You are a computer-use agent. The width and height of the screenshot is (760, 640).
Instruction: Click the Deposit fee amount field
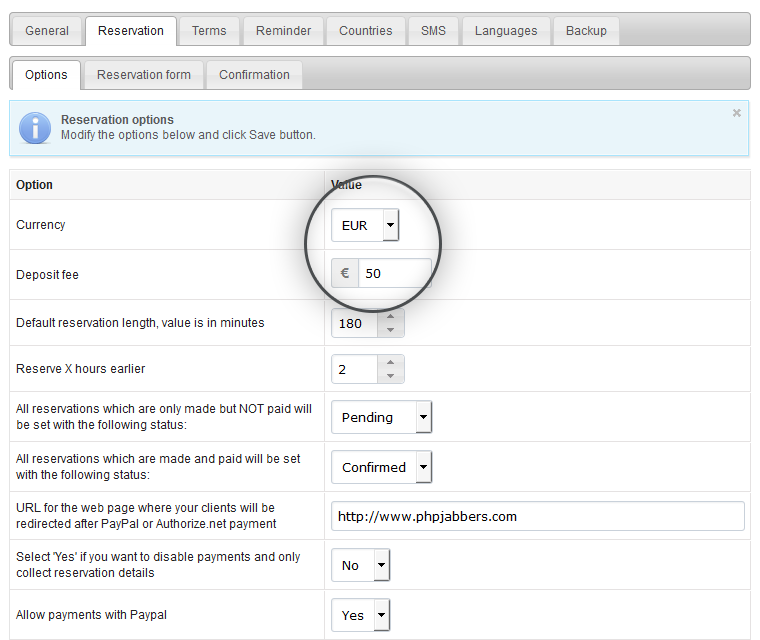pos(395,273)
